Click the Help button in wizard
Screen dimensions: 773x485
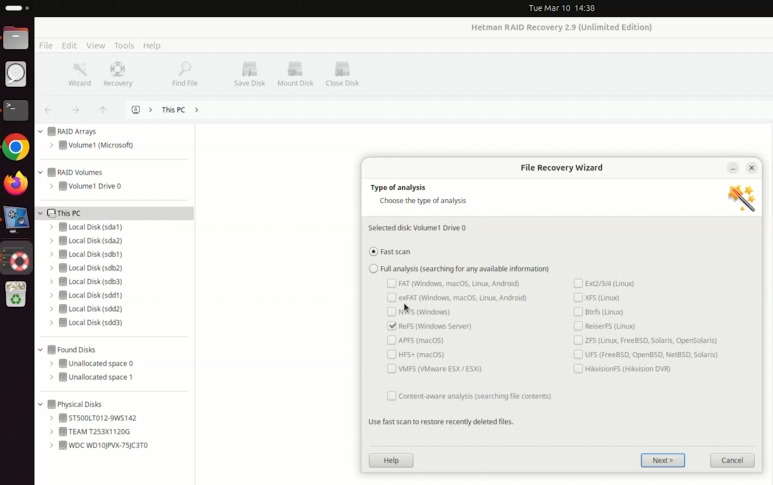click(391, 460)
